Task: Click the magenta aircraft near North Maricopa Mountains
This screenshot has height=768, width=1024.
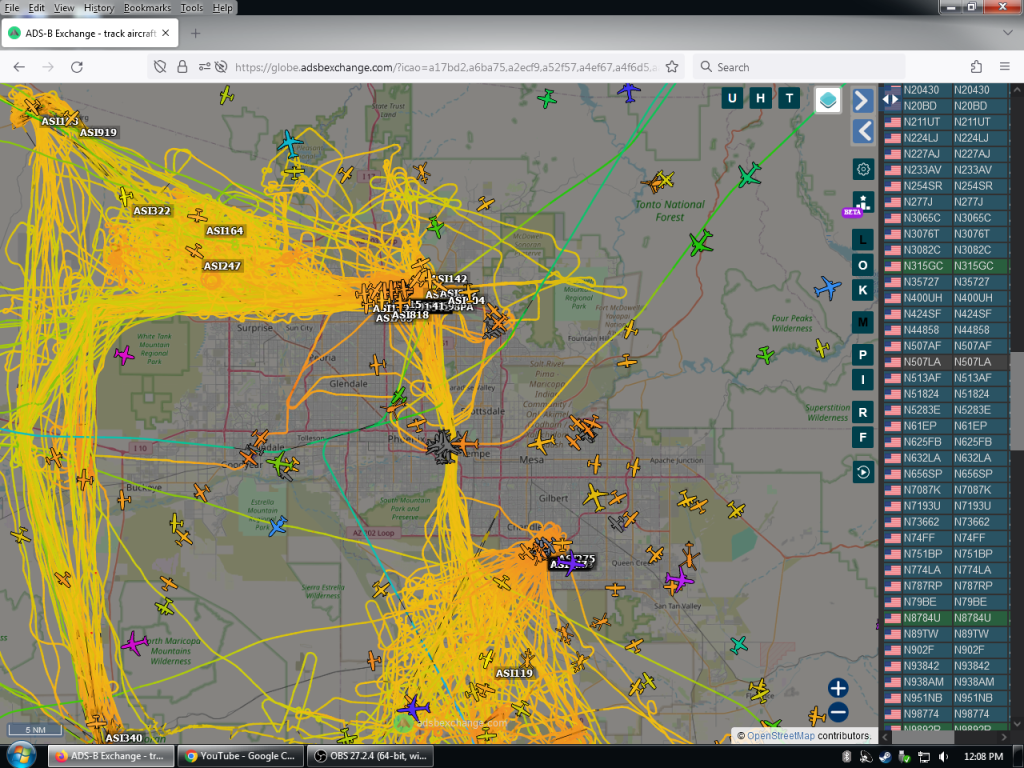Action: (x=135, y=643)
